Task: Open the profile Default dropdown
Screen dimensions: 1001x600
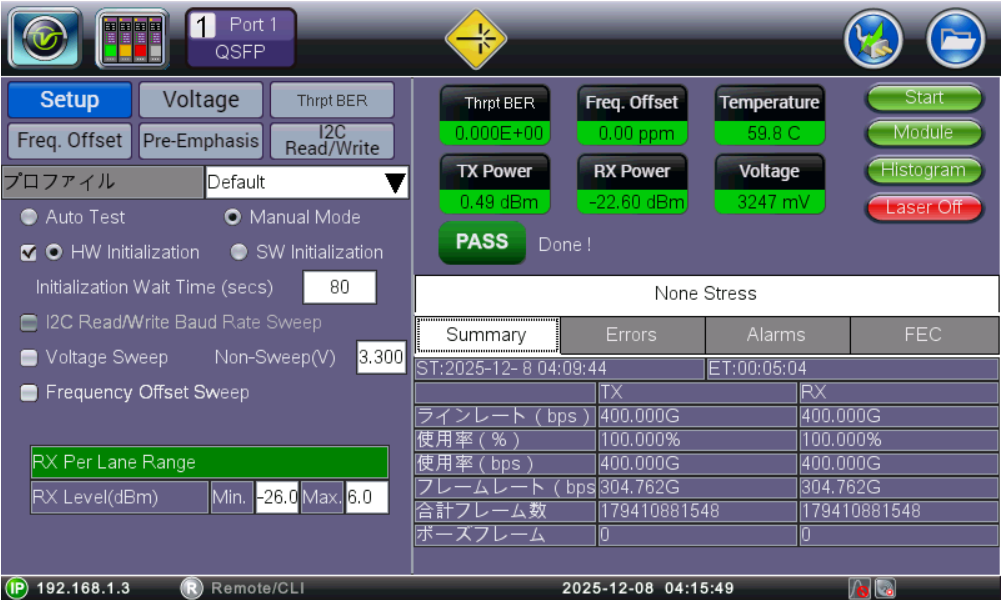Action: click(x=306, y=182)
